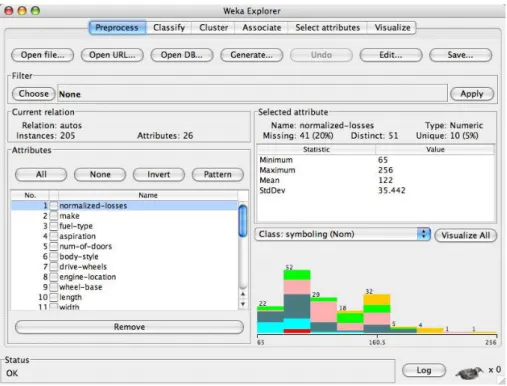Apply the selected filter

pyautogui.click(x=472, y=94)
